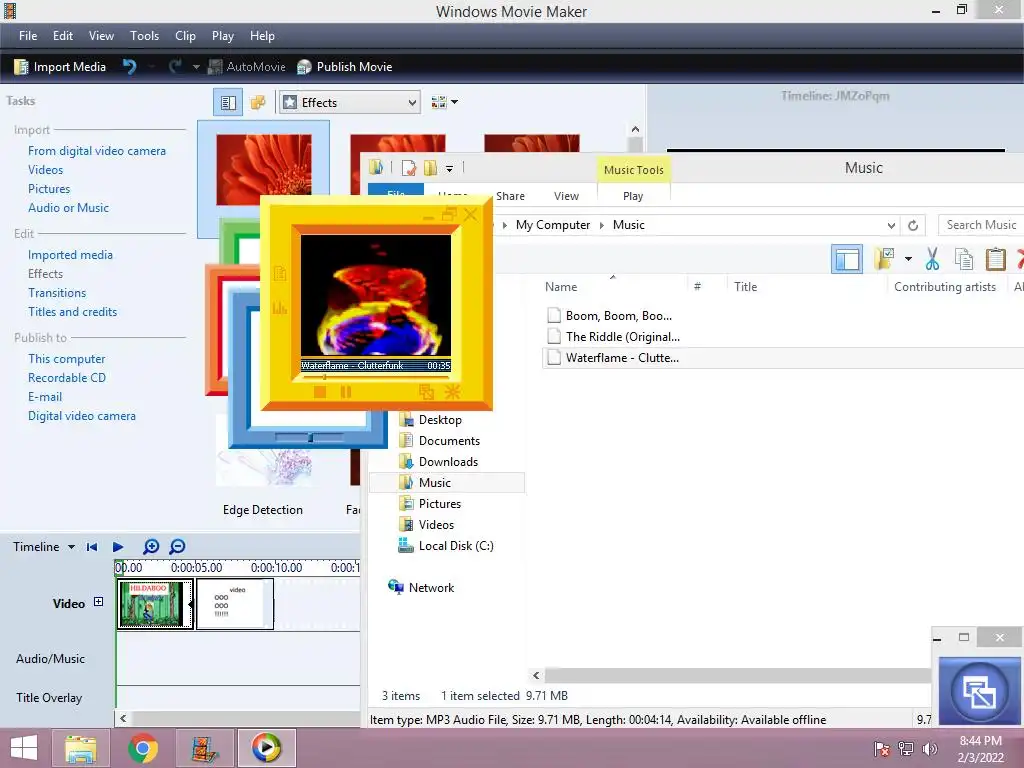Open the Play menu in Movie Maker
1024x768 pixels.
[x=223, y=36]
